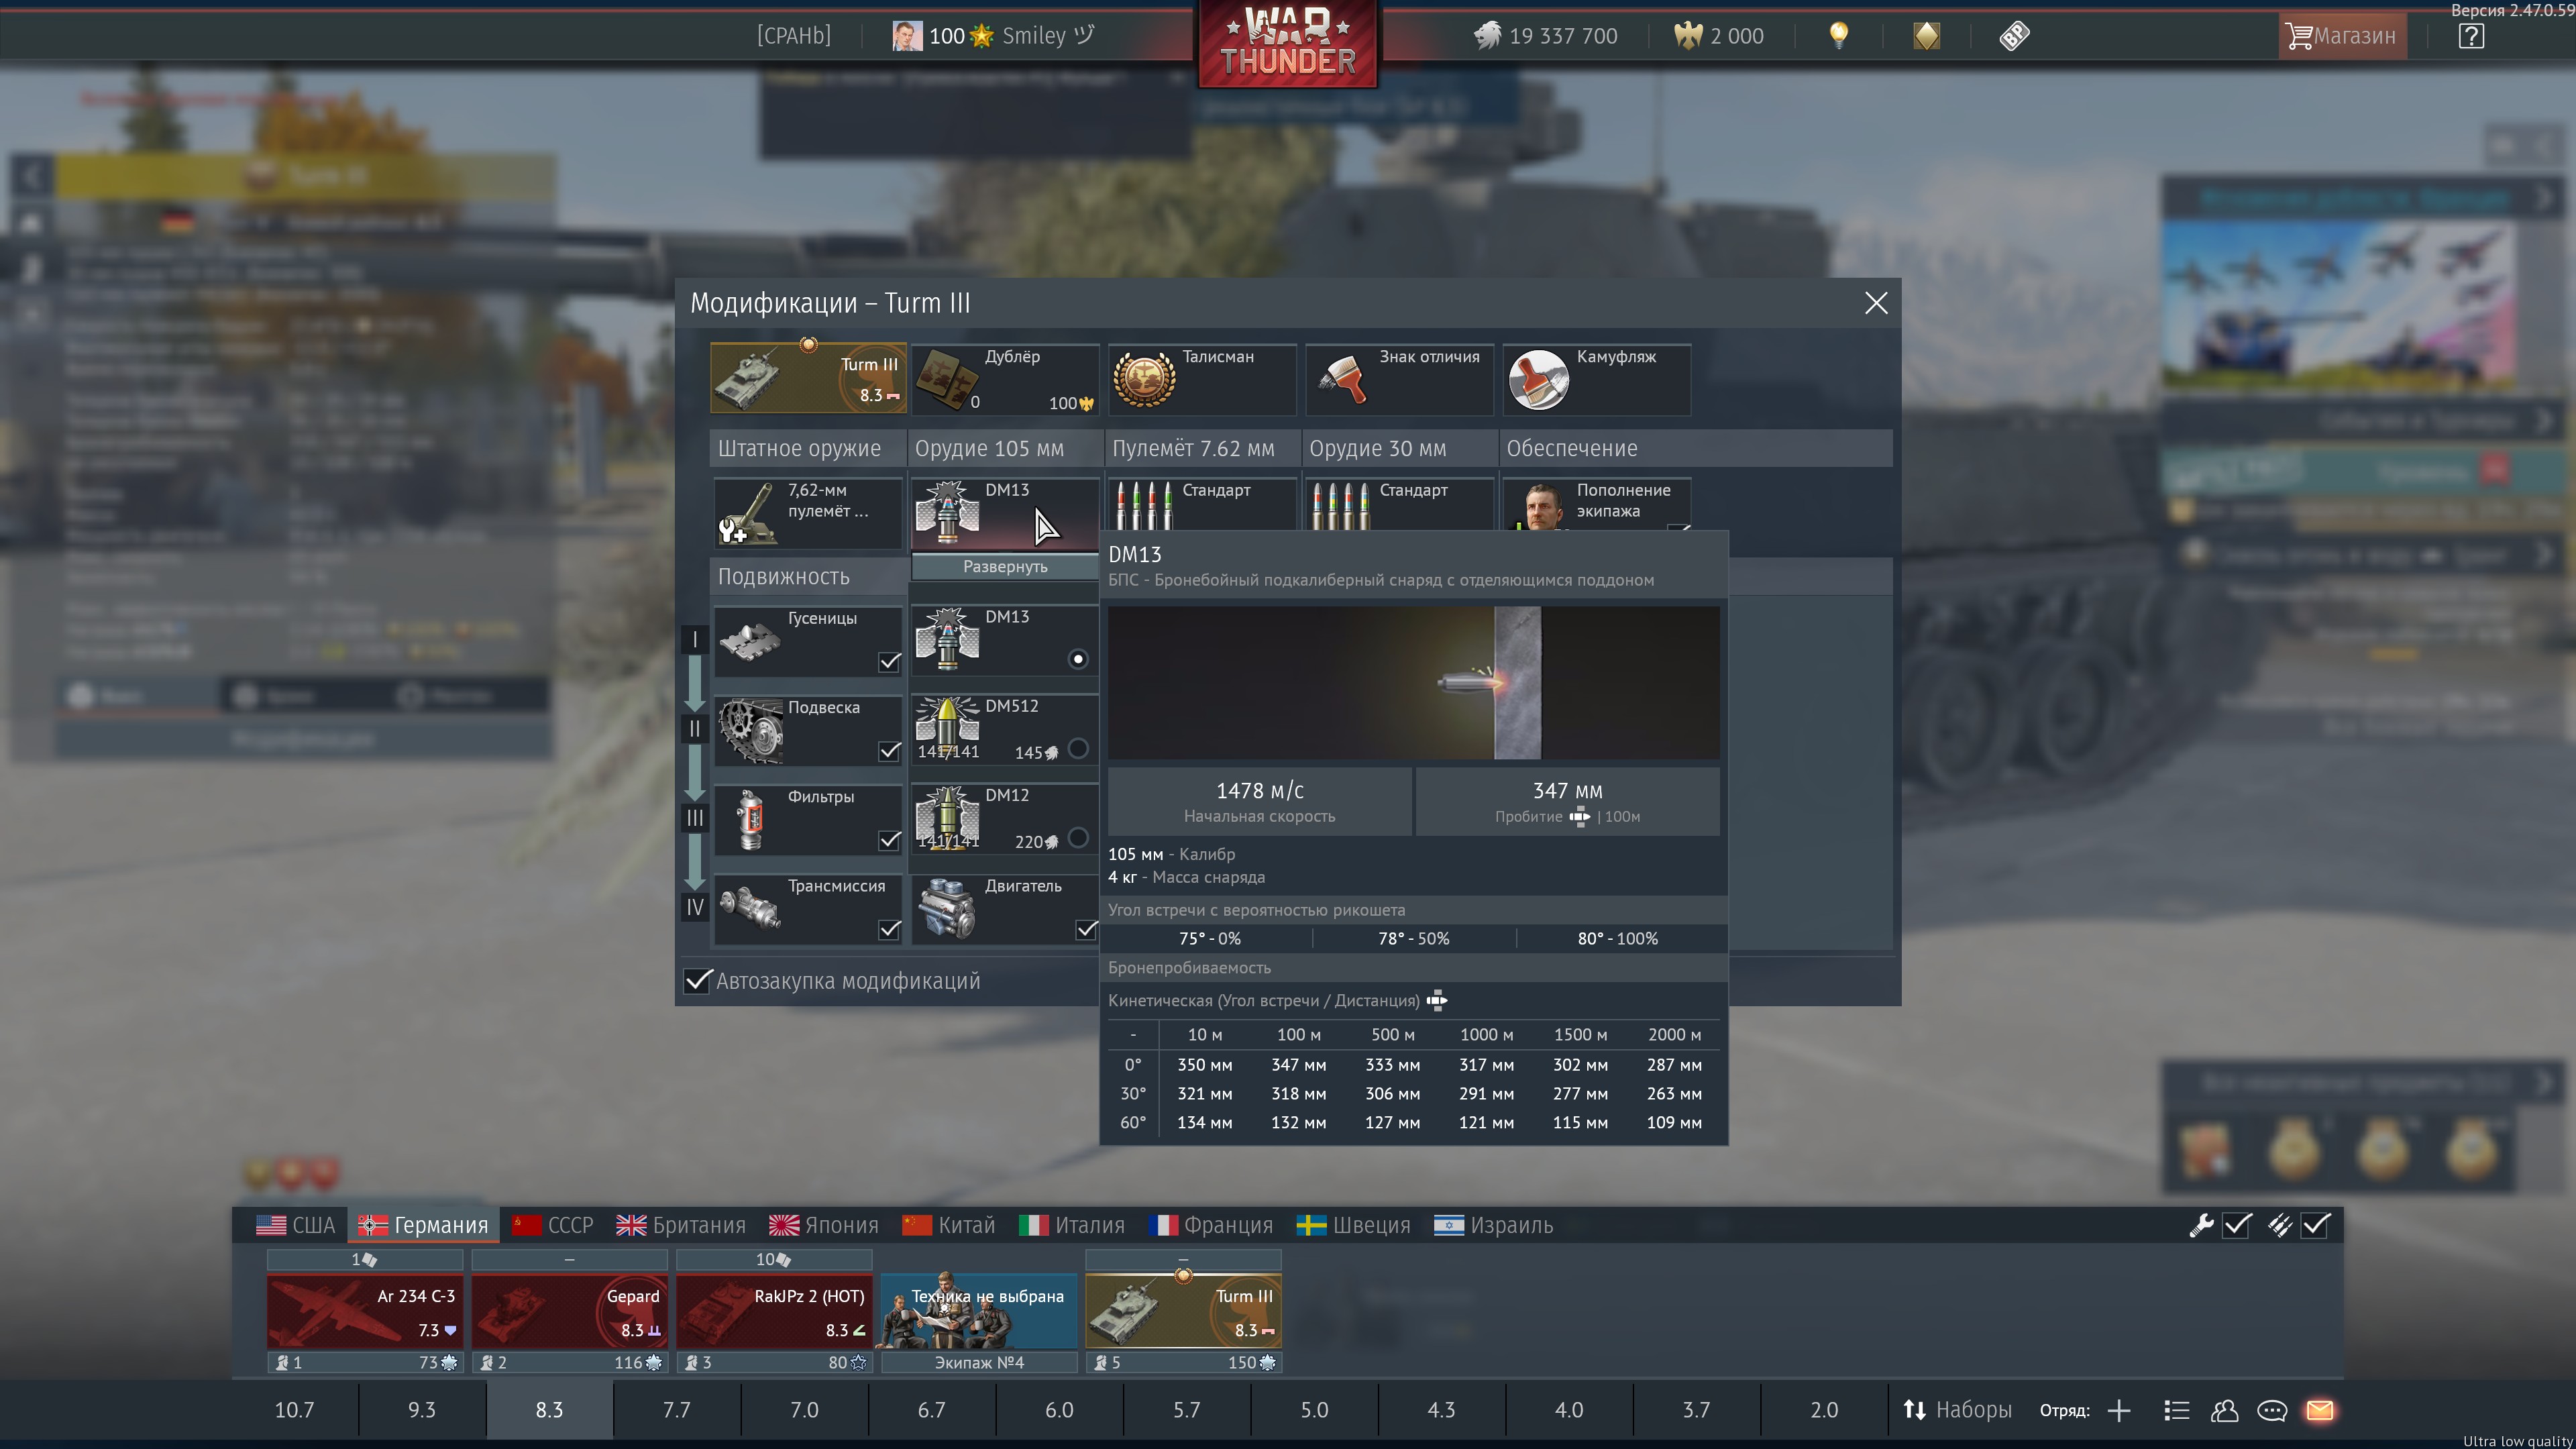Click the Подвеска suspension icon
The width and height of the screenshot is (2576, 1449).
click(x=750, y=730)
